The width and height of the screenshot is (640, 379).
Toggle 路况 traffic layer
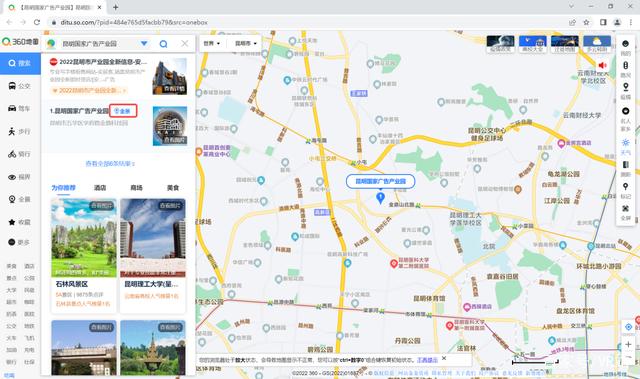(625, 69)
